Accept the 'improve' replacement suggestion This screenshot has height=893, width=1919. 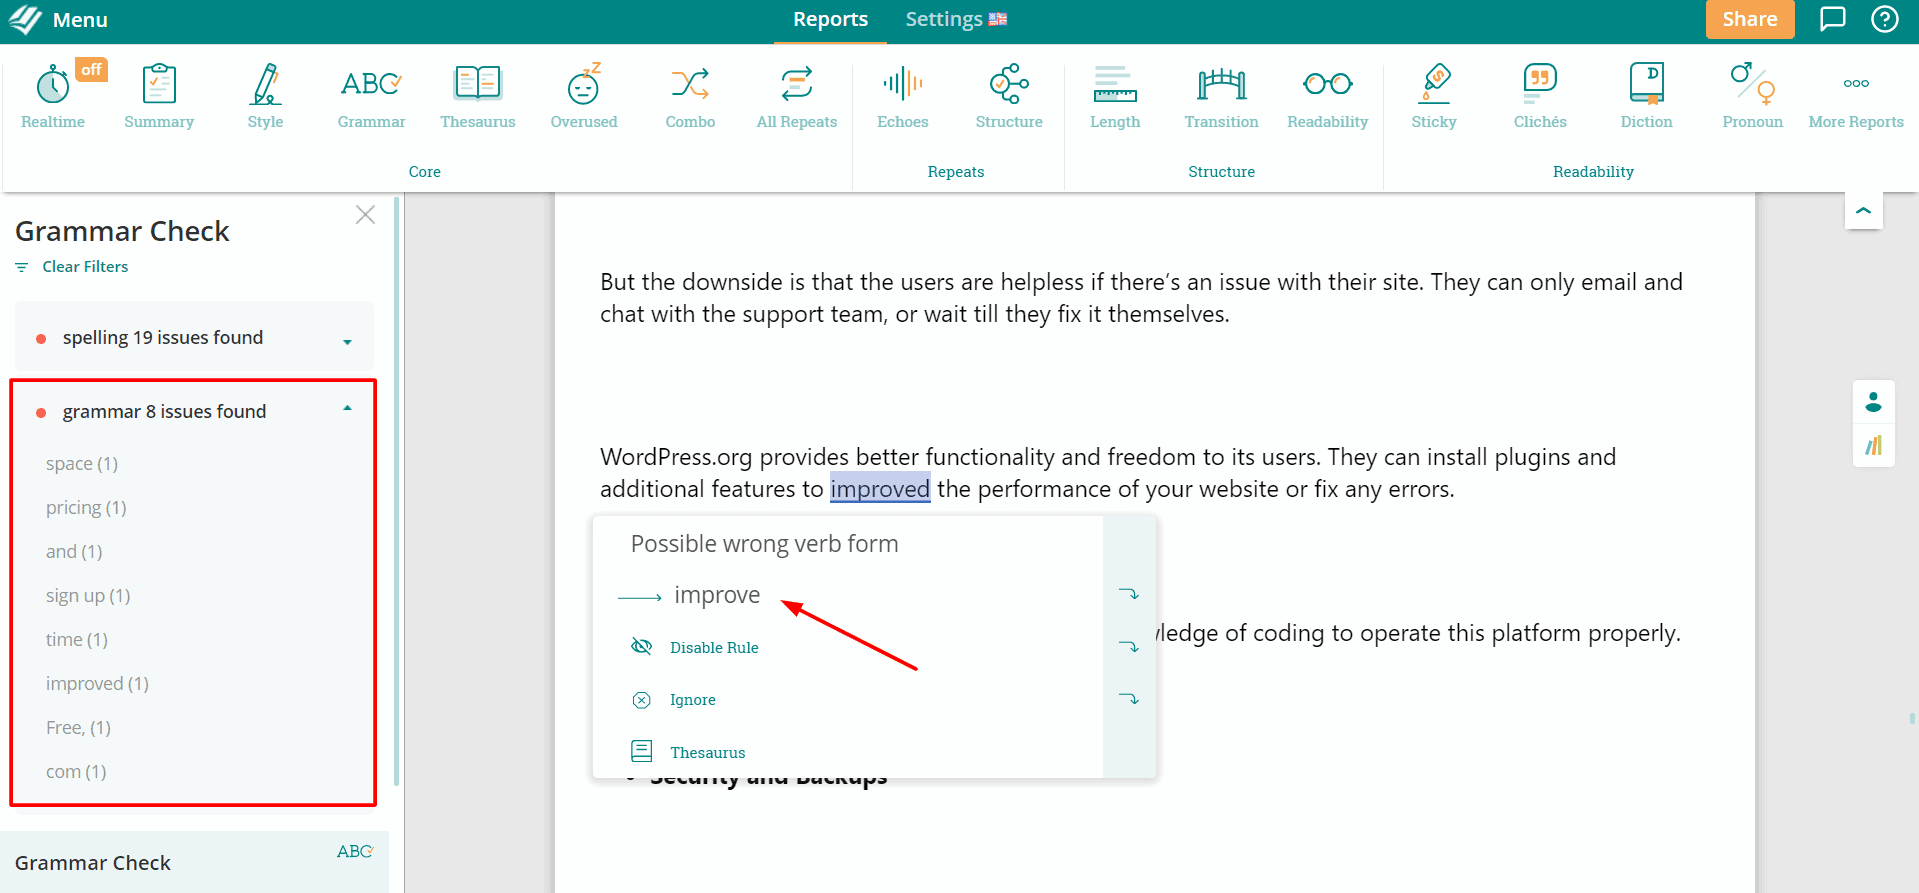[716, 596]
